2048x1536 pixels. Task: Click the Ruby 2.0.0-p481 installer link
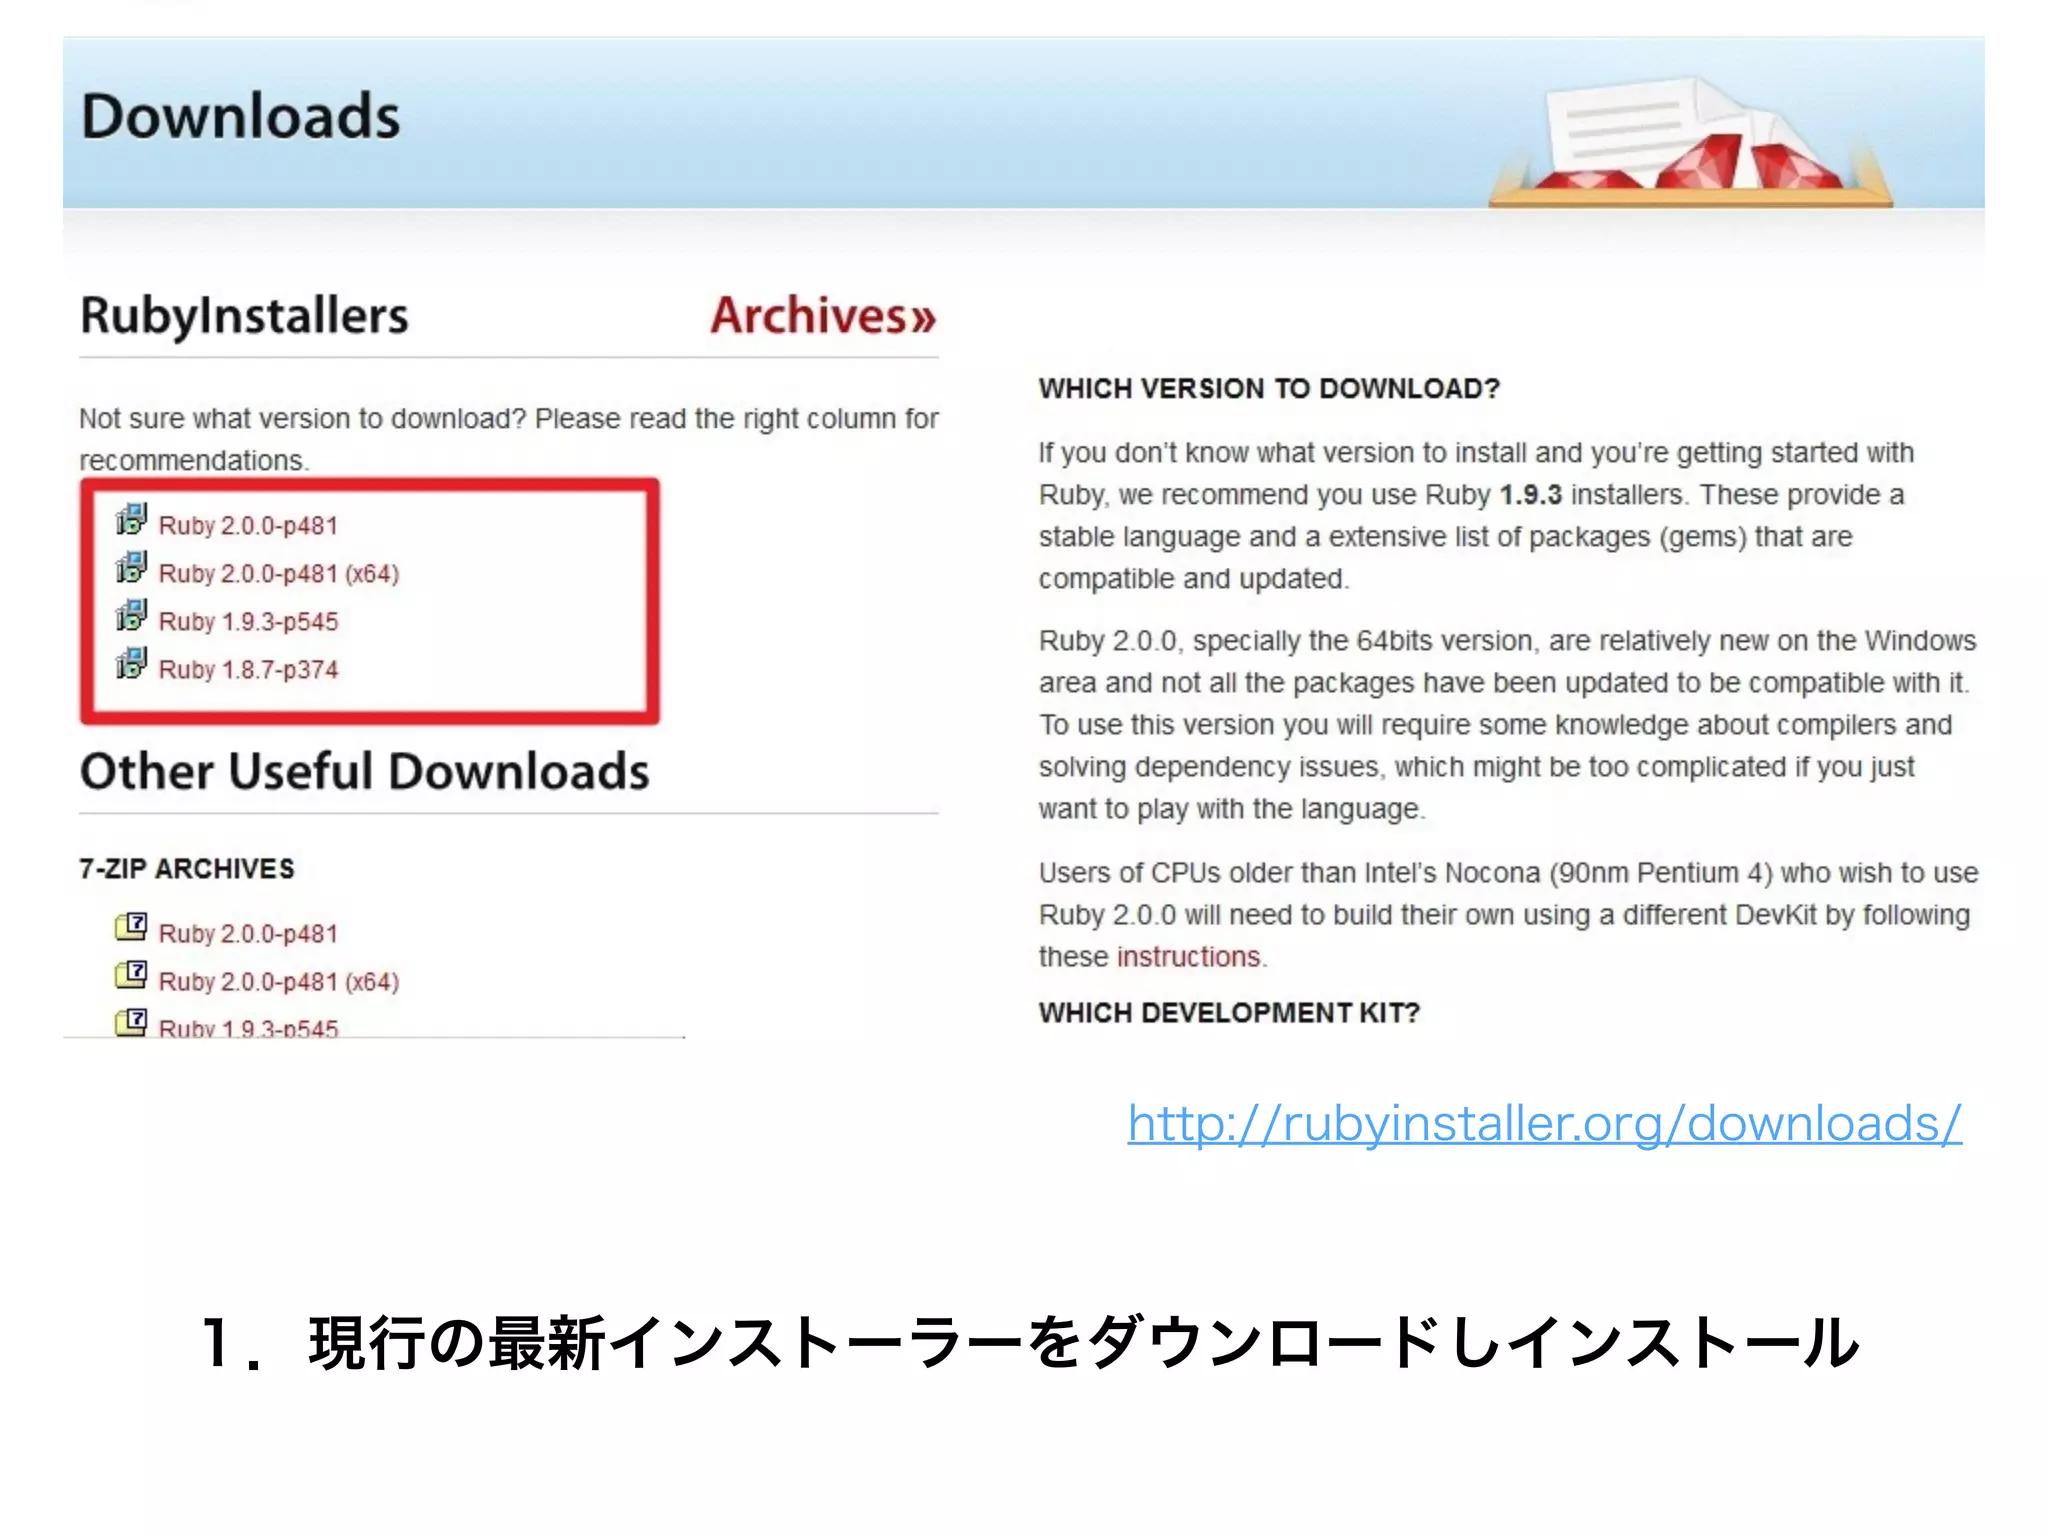pos(248,525)
